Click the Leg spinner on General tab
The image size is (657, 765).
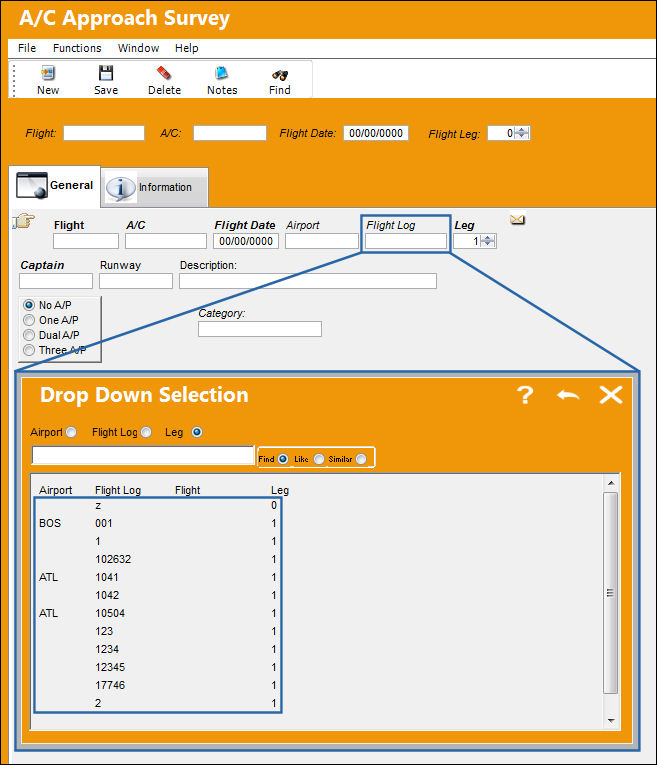click(x=488, y=241)
